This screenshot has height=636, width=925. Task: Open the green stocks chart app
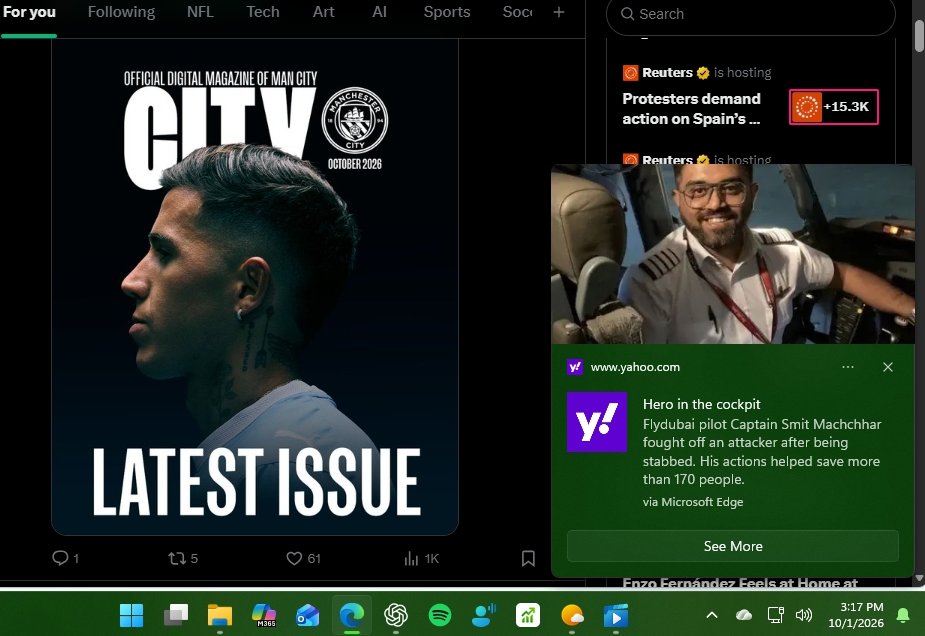528,615
